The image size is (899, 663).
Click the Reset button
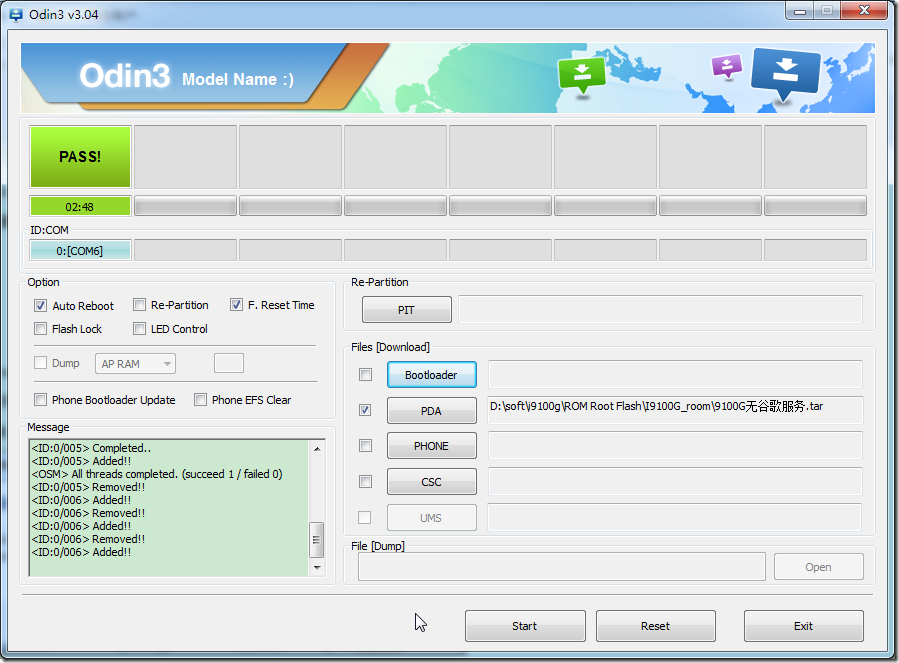655,626
